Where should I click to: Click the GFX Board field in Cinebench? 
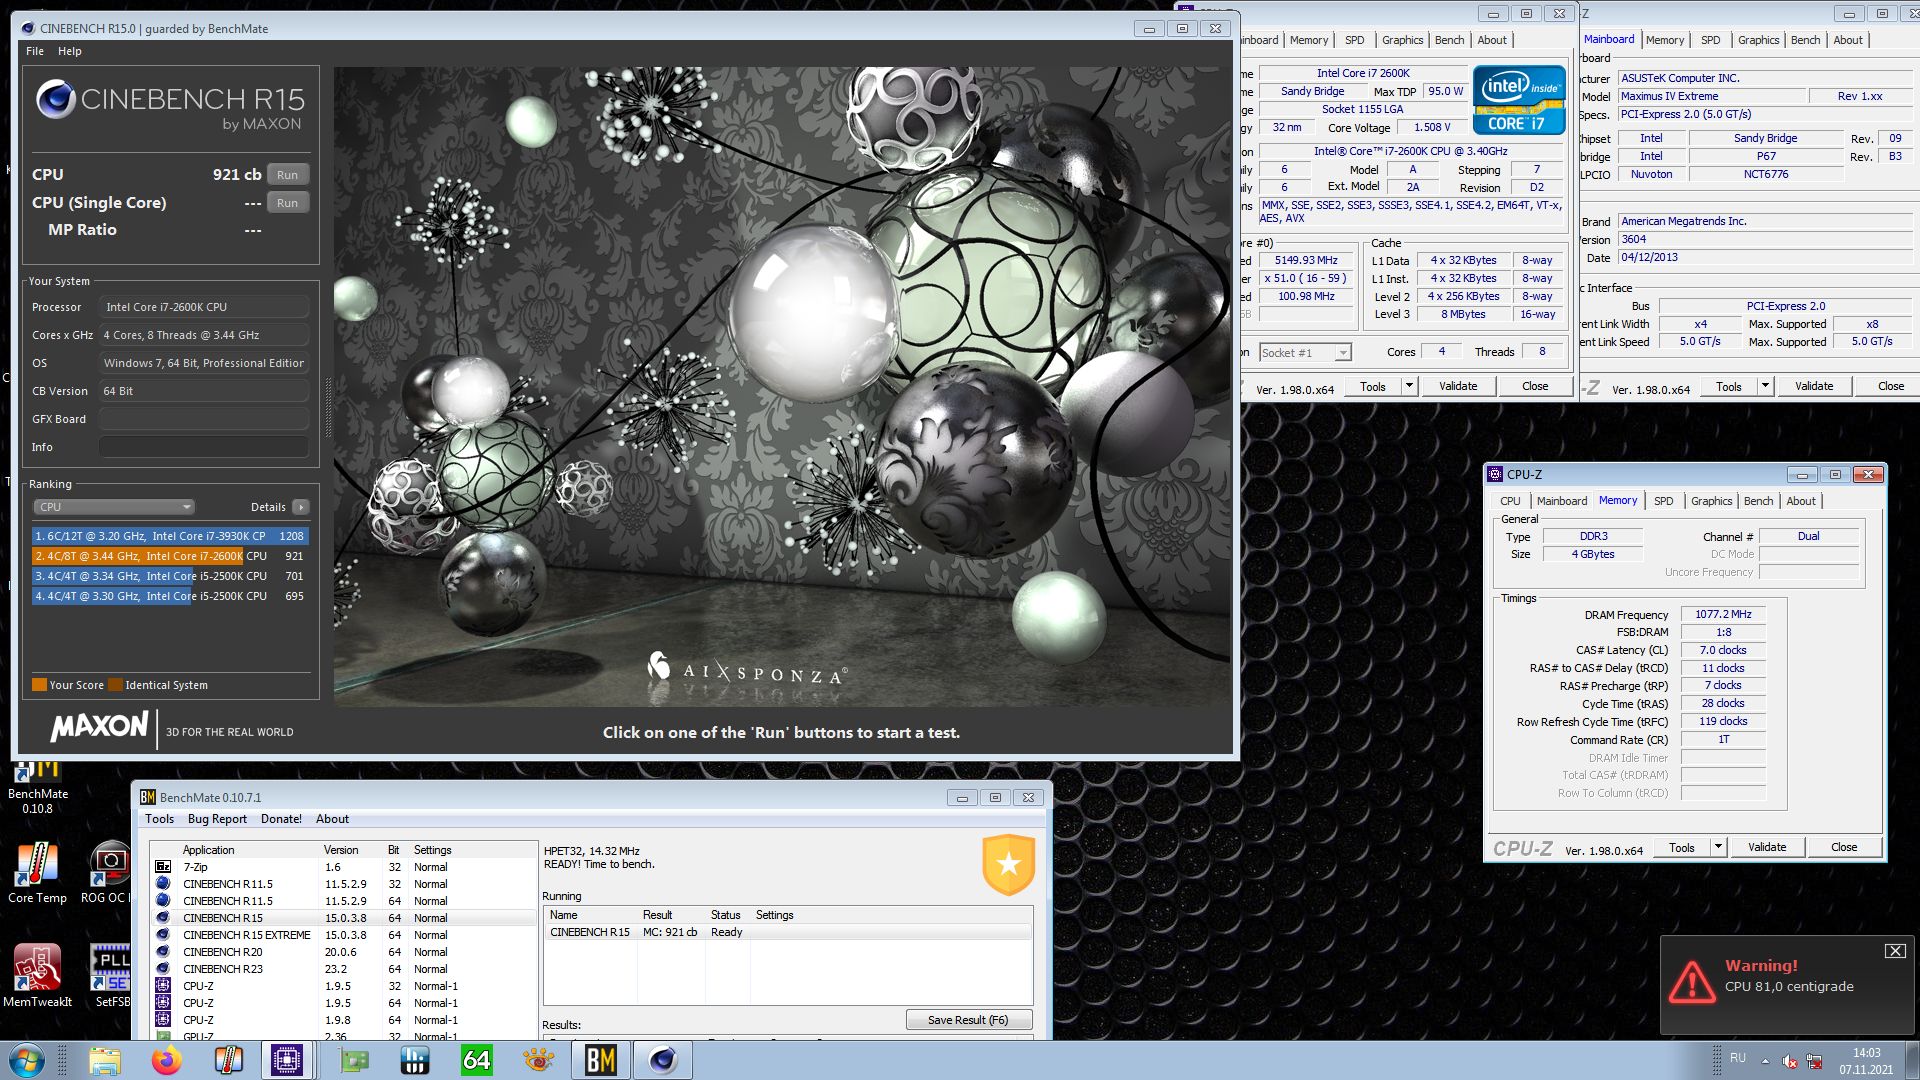(203, 419)
